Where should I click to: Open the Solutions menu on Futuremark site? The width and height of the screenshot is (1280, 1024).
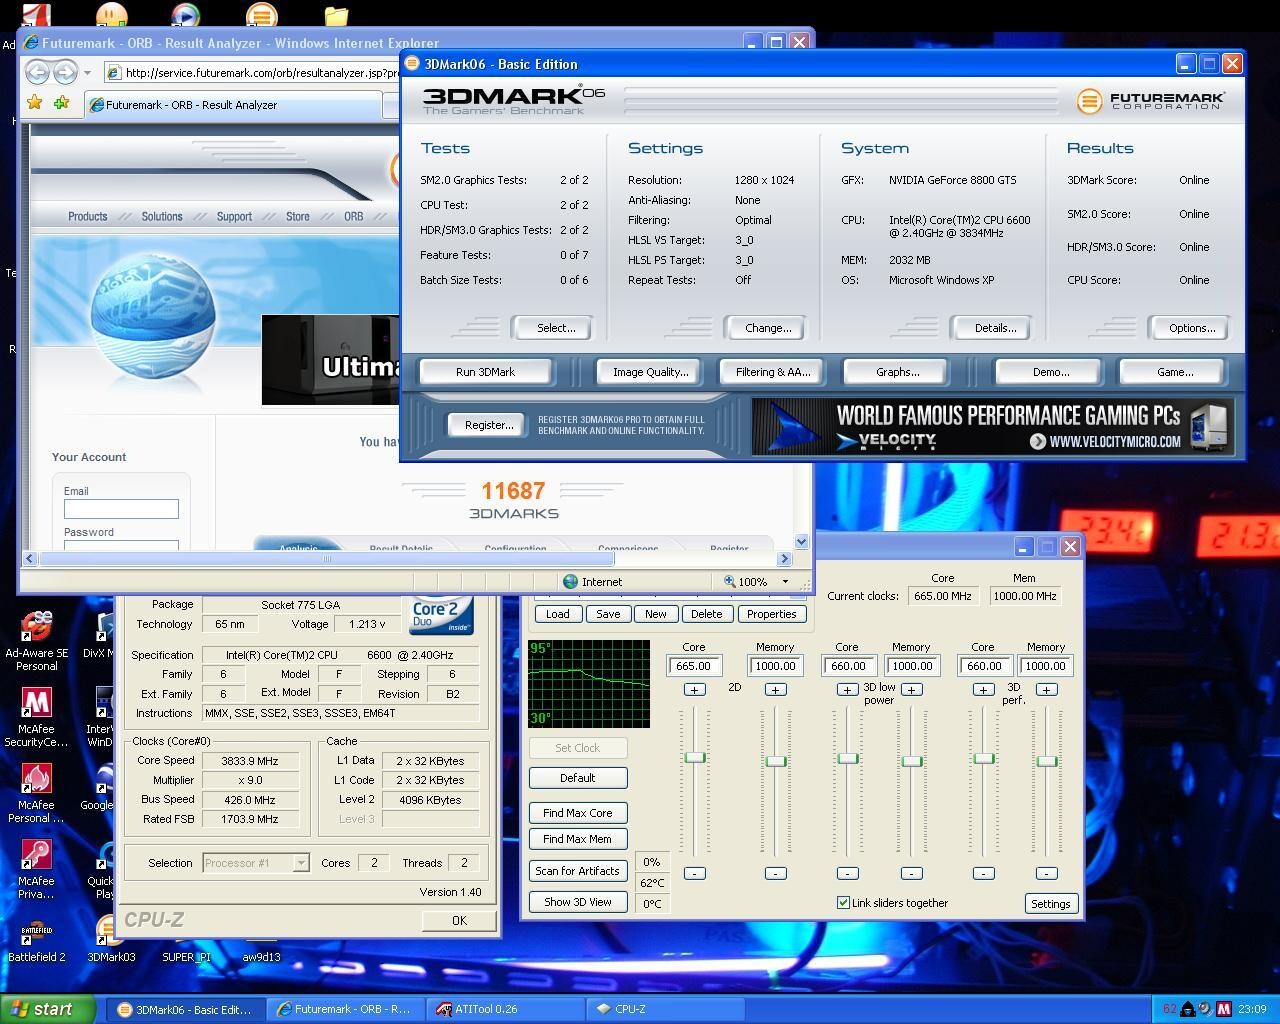pyautogui.click(x=162, y=216)
